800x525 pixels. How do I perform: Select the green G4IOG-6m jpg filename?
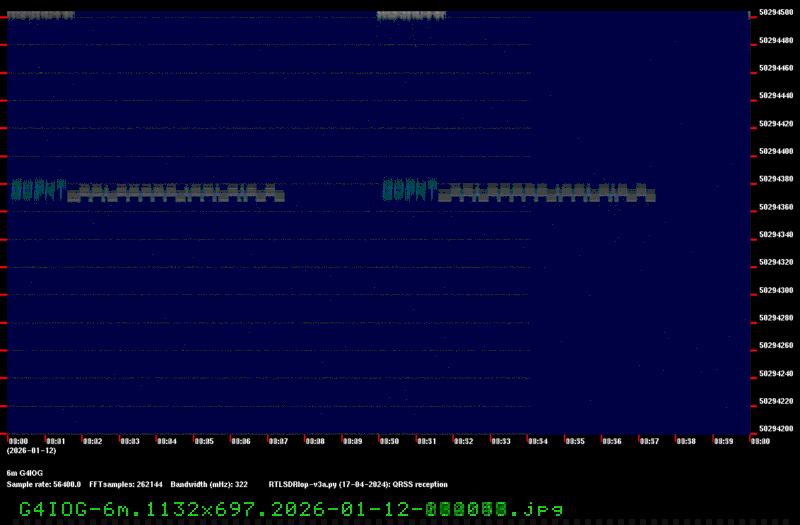pos(291,509)
